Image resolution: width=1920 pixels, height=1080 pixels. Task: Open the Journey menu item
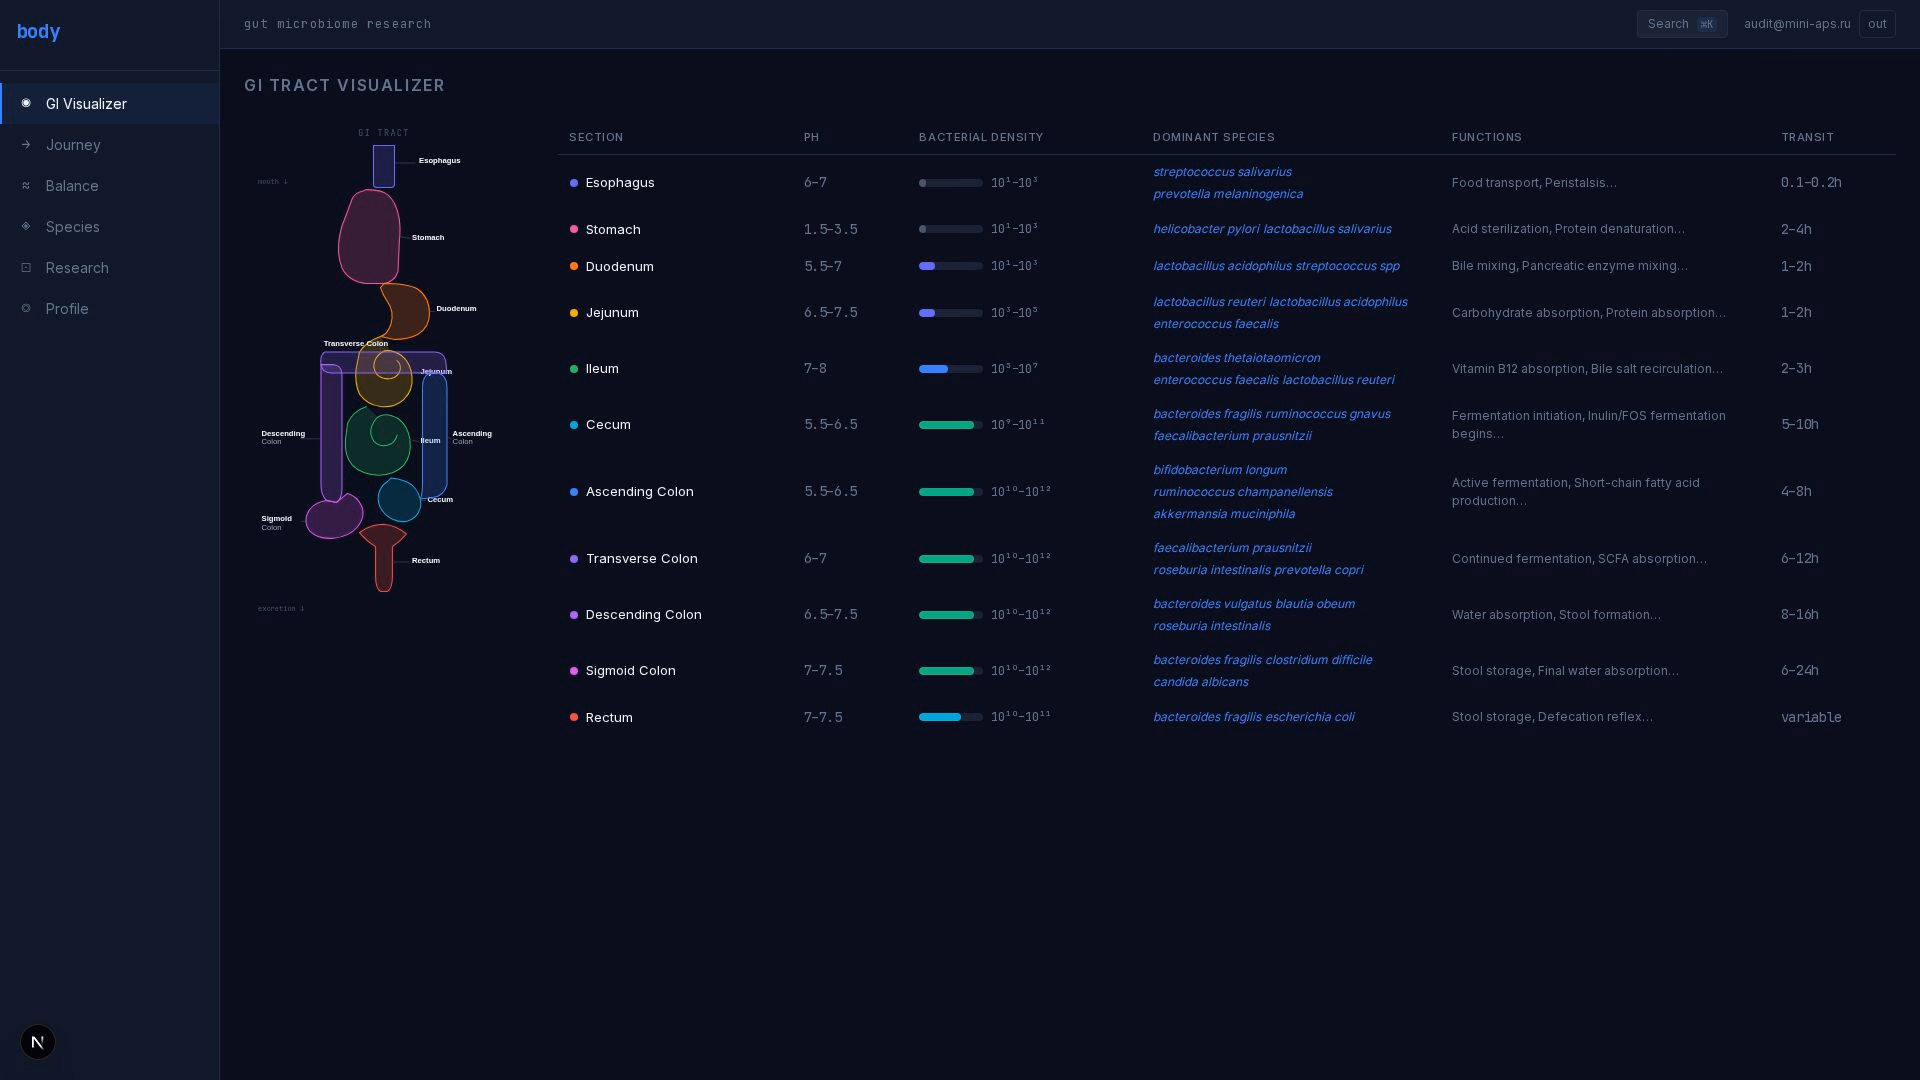110,145
